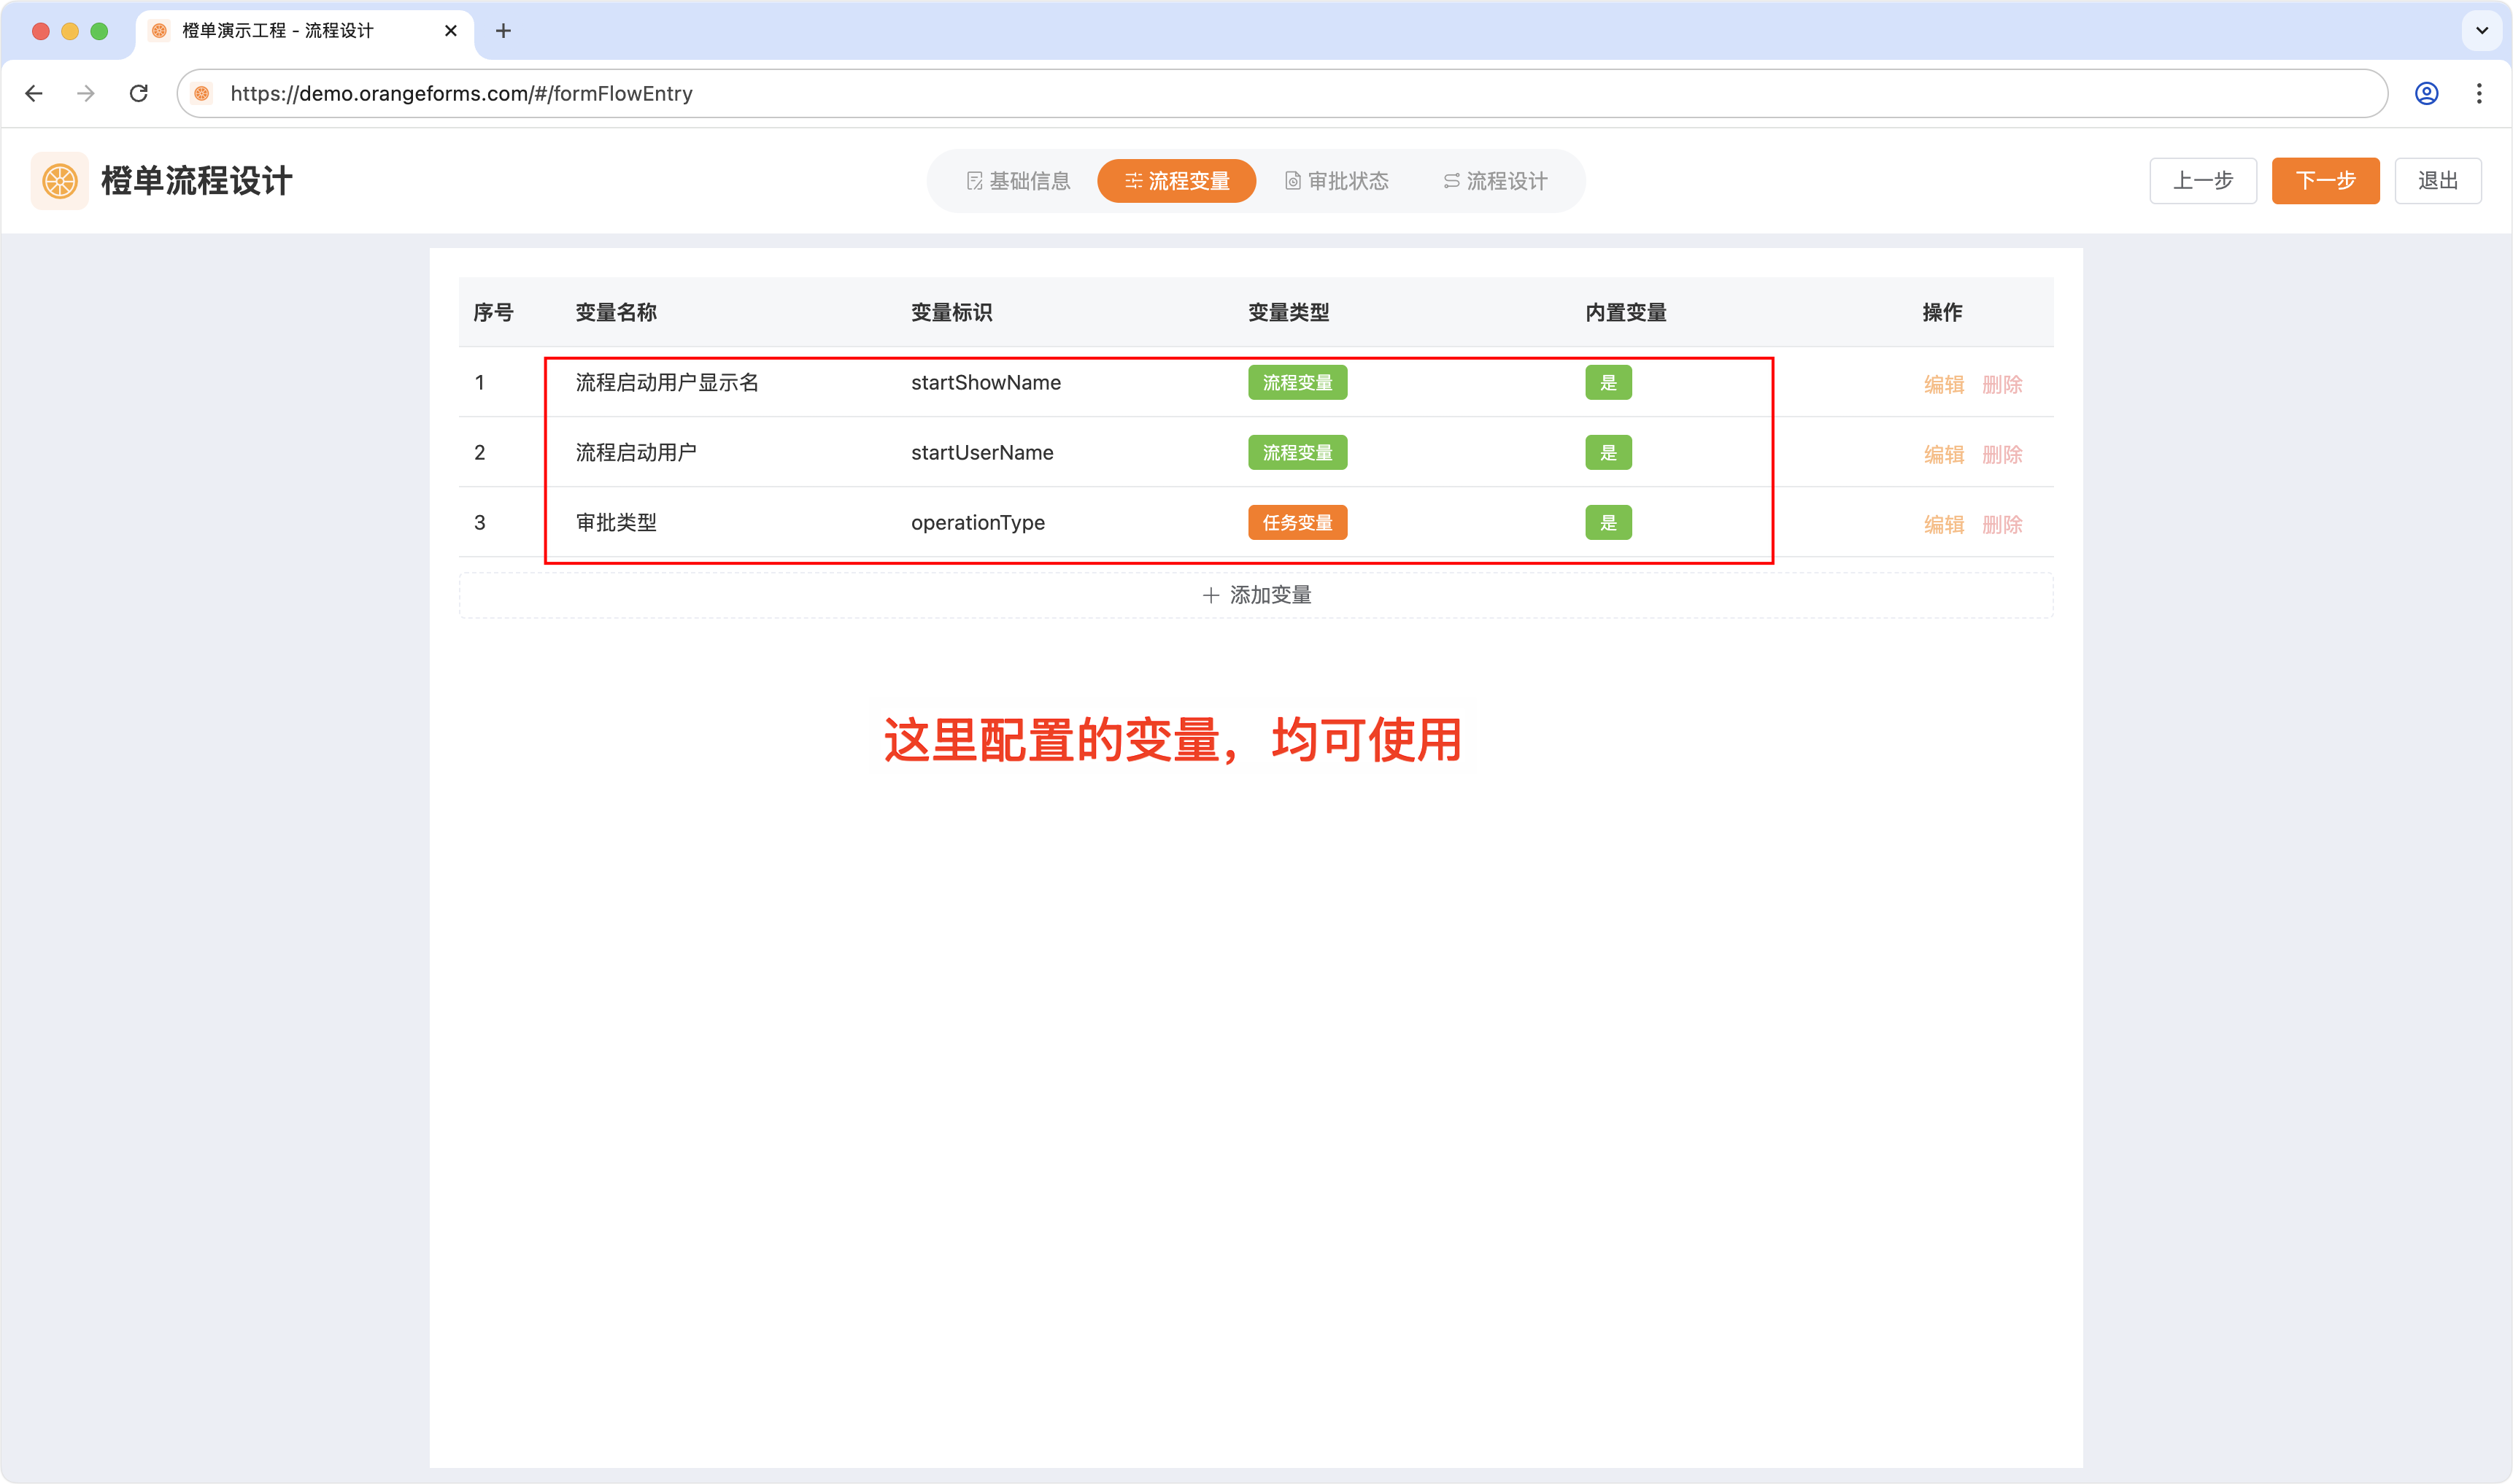
Task: Click the 序号 column header
Action: click(x=493, y=313)
